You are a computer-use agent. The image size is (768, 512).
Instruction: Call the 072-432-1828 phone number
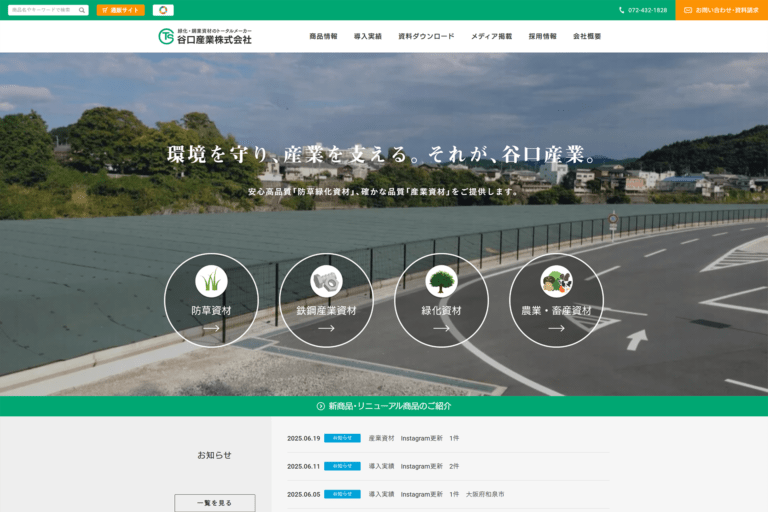642,10
